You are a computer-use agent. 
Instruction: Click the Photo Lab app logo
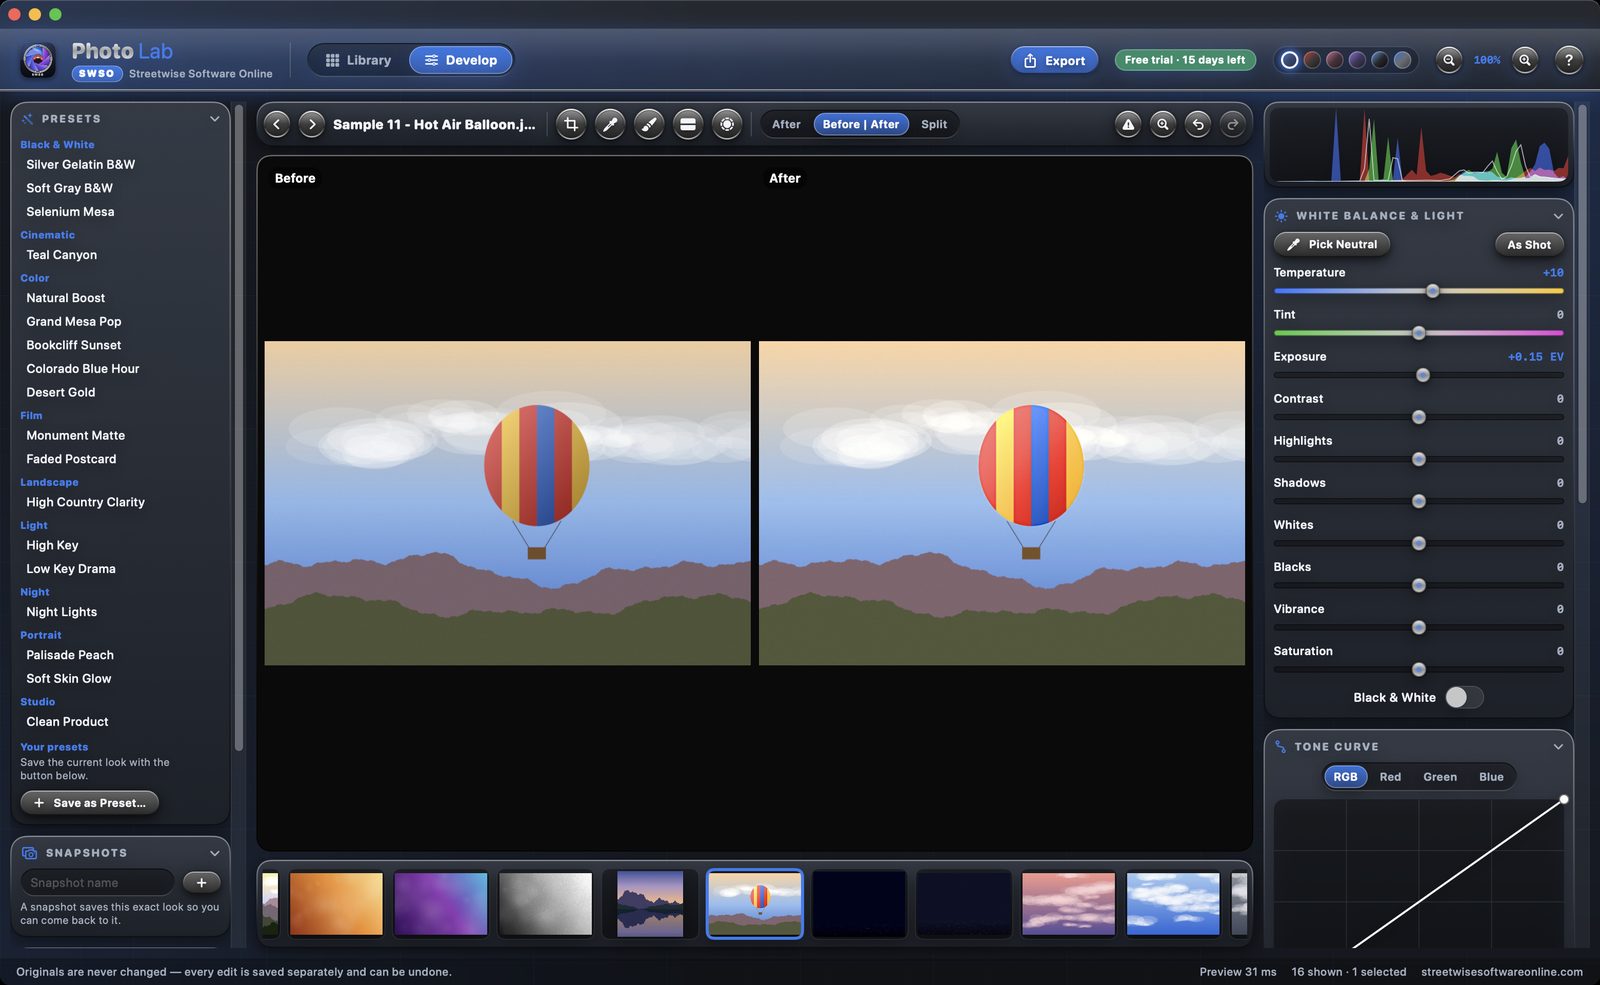pos(39,60)
